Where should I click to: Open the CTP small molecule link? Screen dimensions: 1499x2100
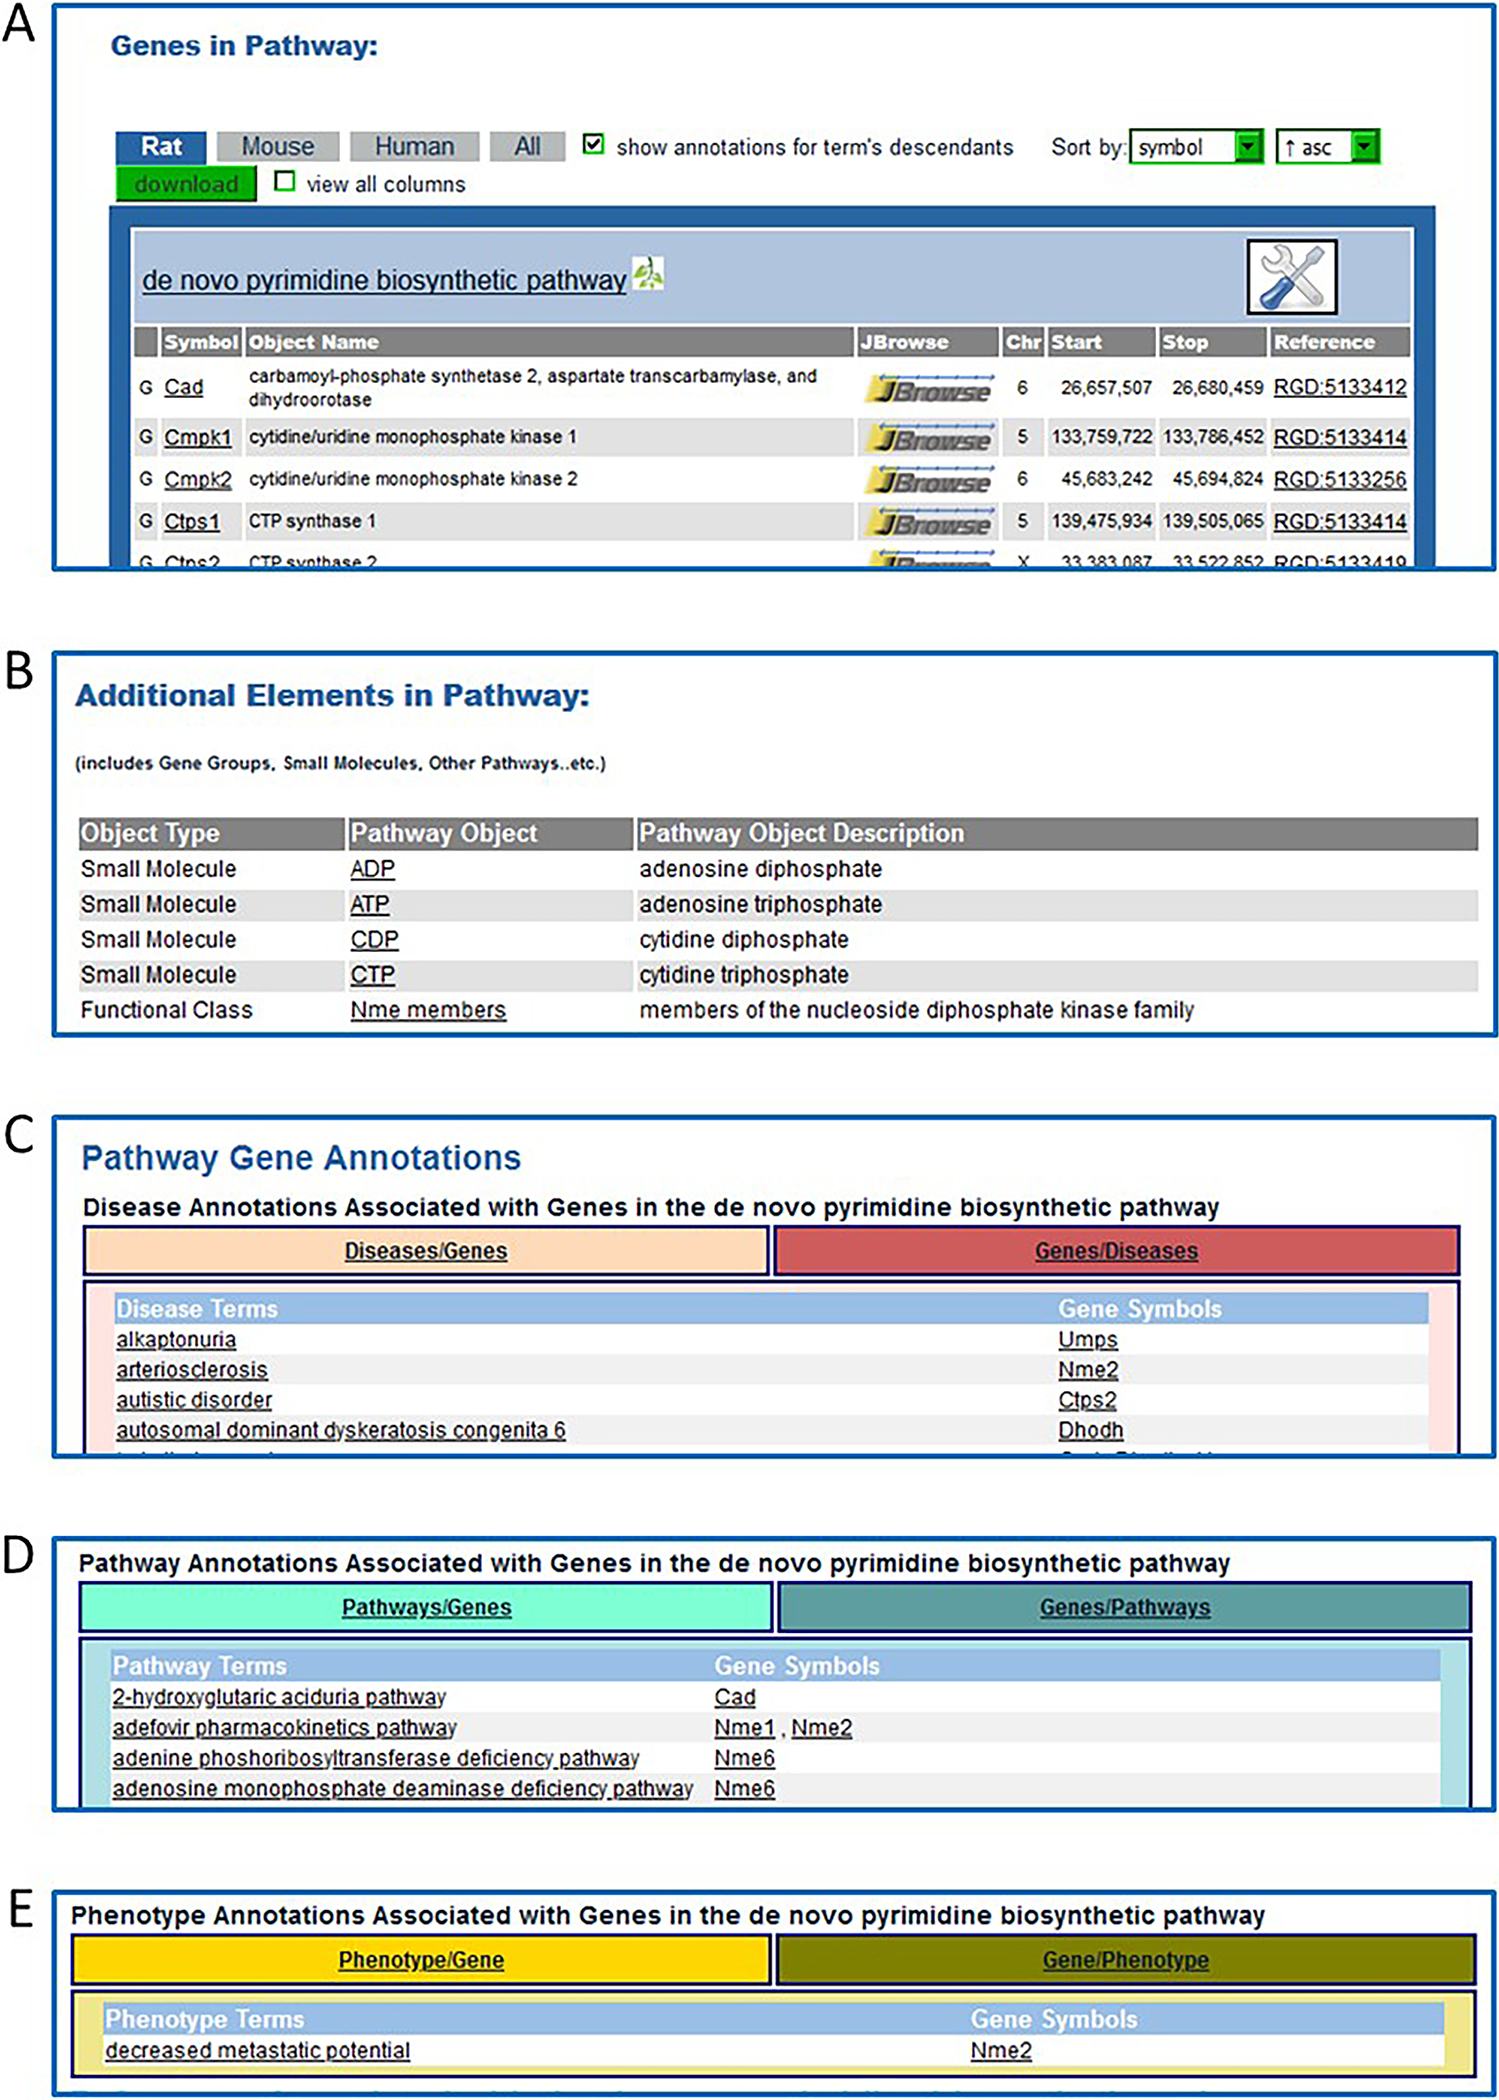pyautogui.click(x=373, y=975)
